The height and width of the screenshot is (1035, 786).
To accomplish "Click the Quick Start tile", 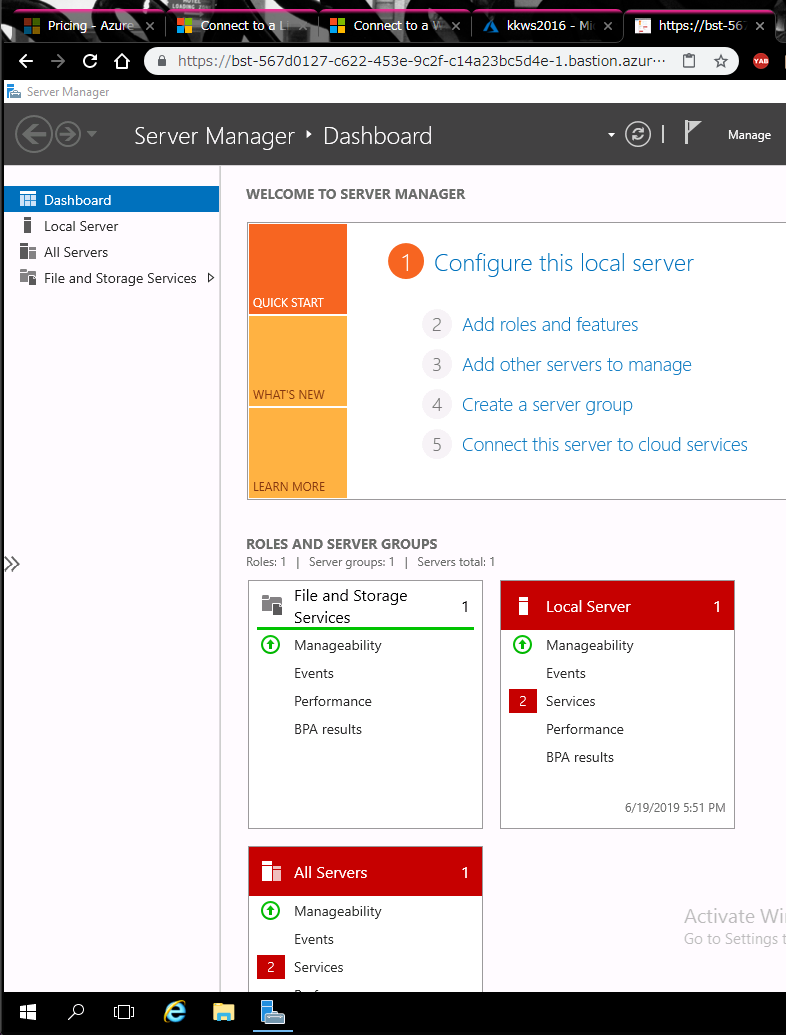I will [x=298, y=269].
